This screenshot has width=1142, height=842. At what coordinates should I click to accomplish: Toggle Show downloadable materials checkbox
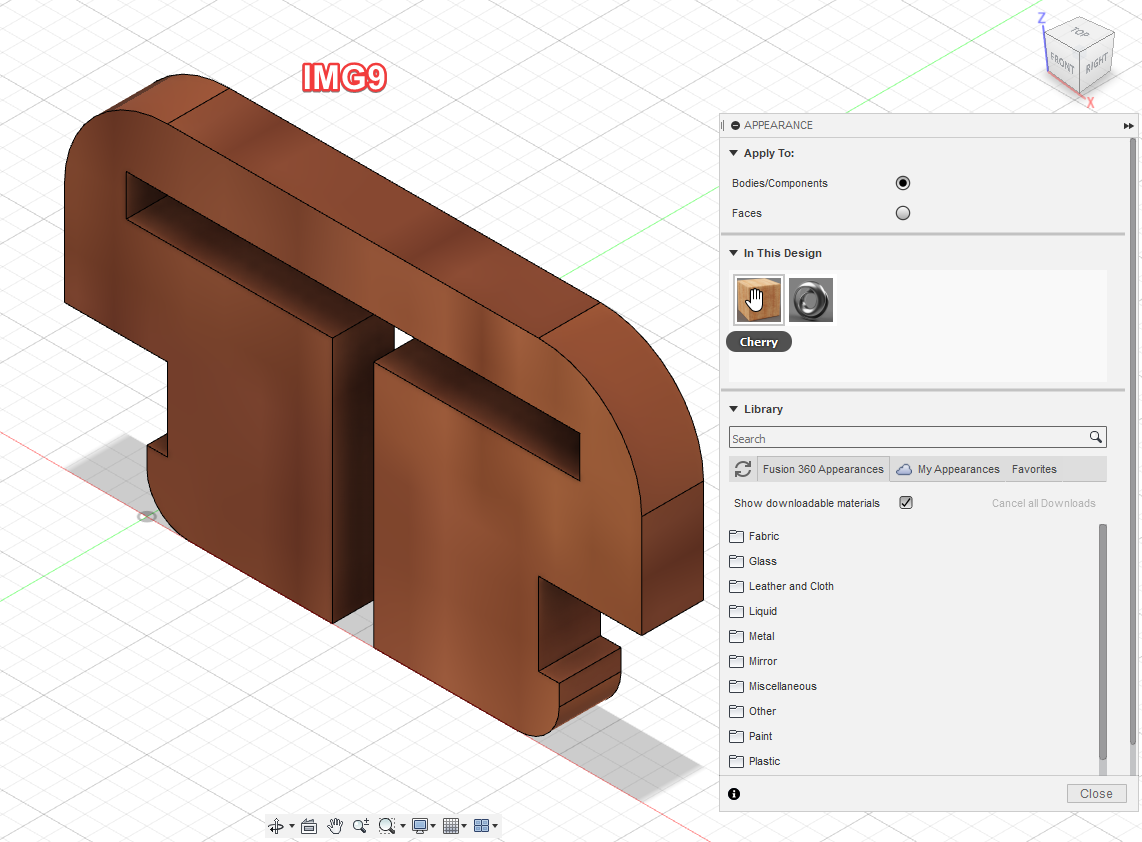click(x=906, y=503)
